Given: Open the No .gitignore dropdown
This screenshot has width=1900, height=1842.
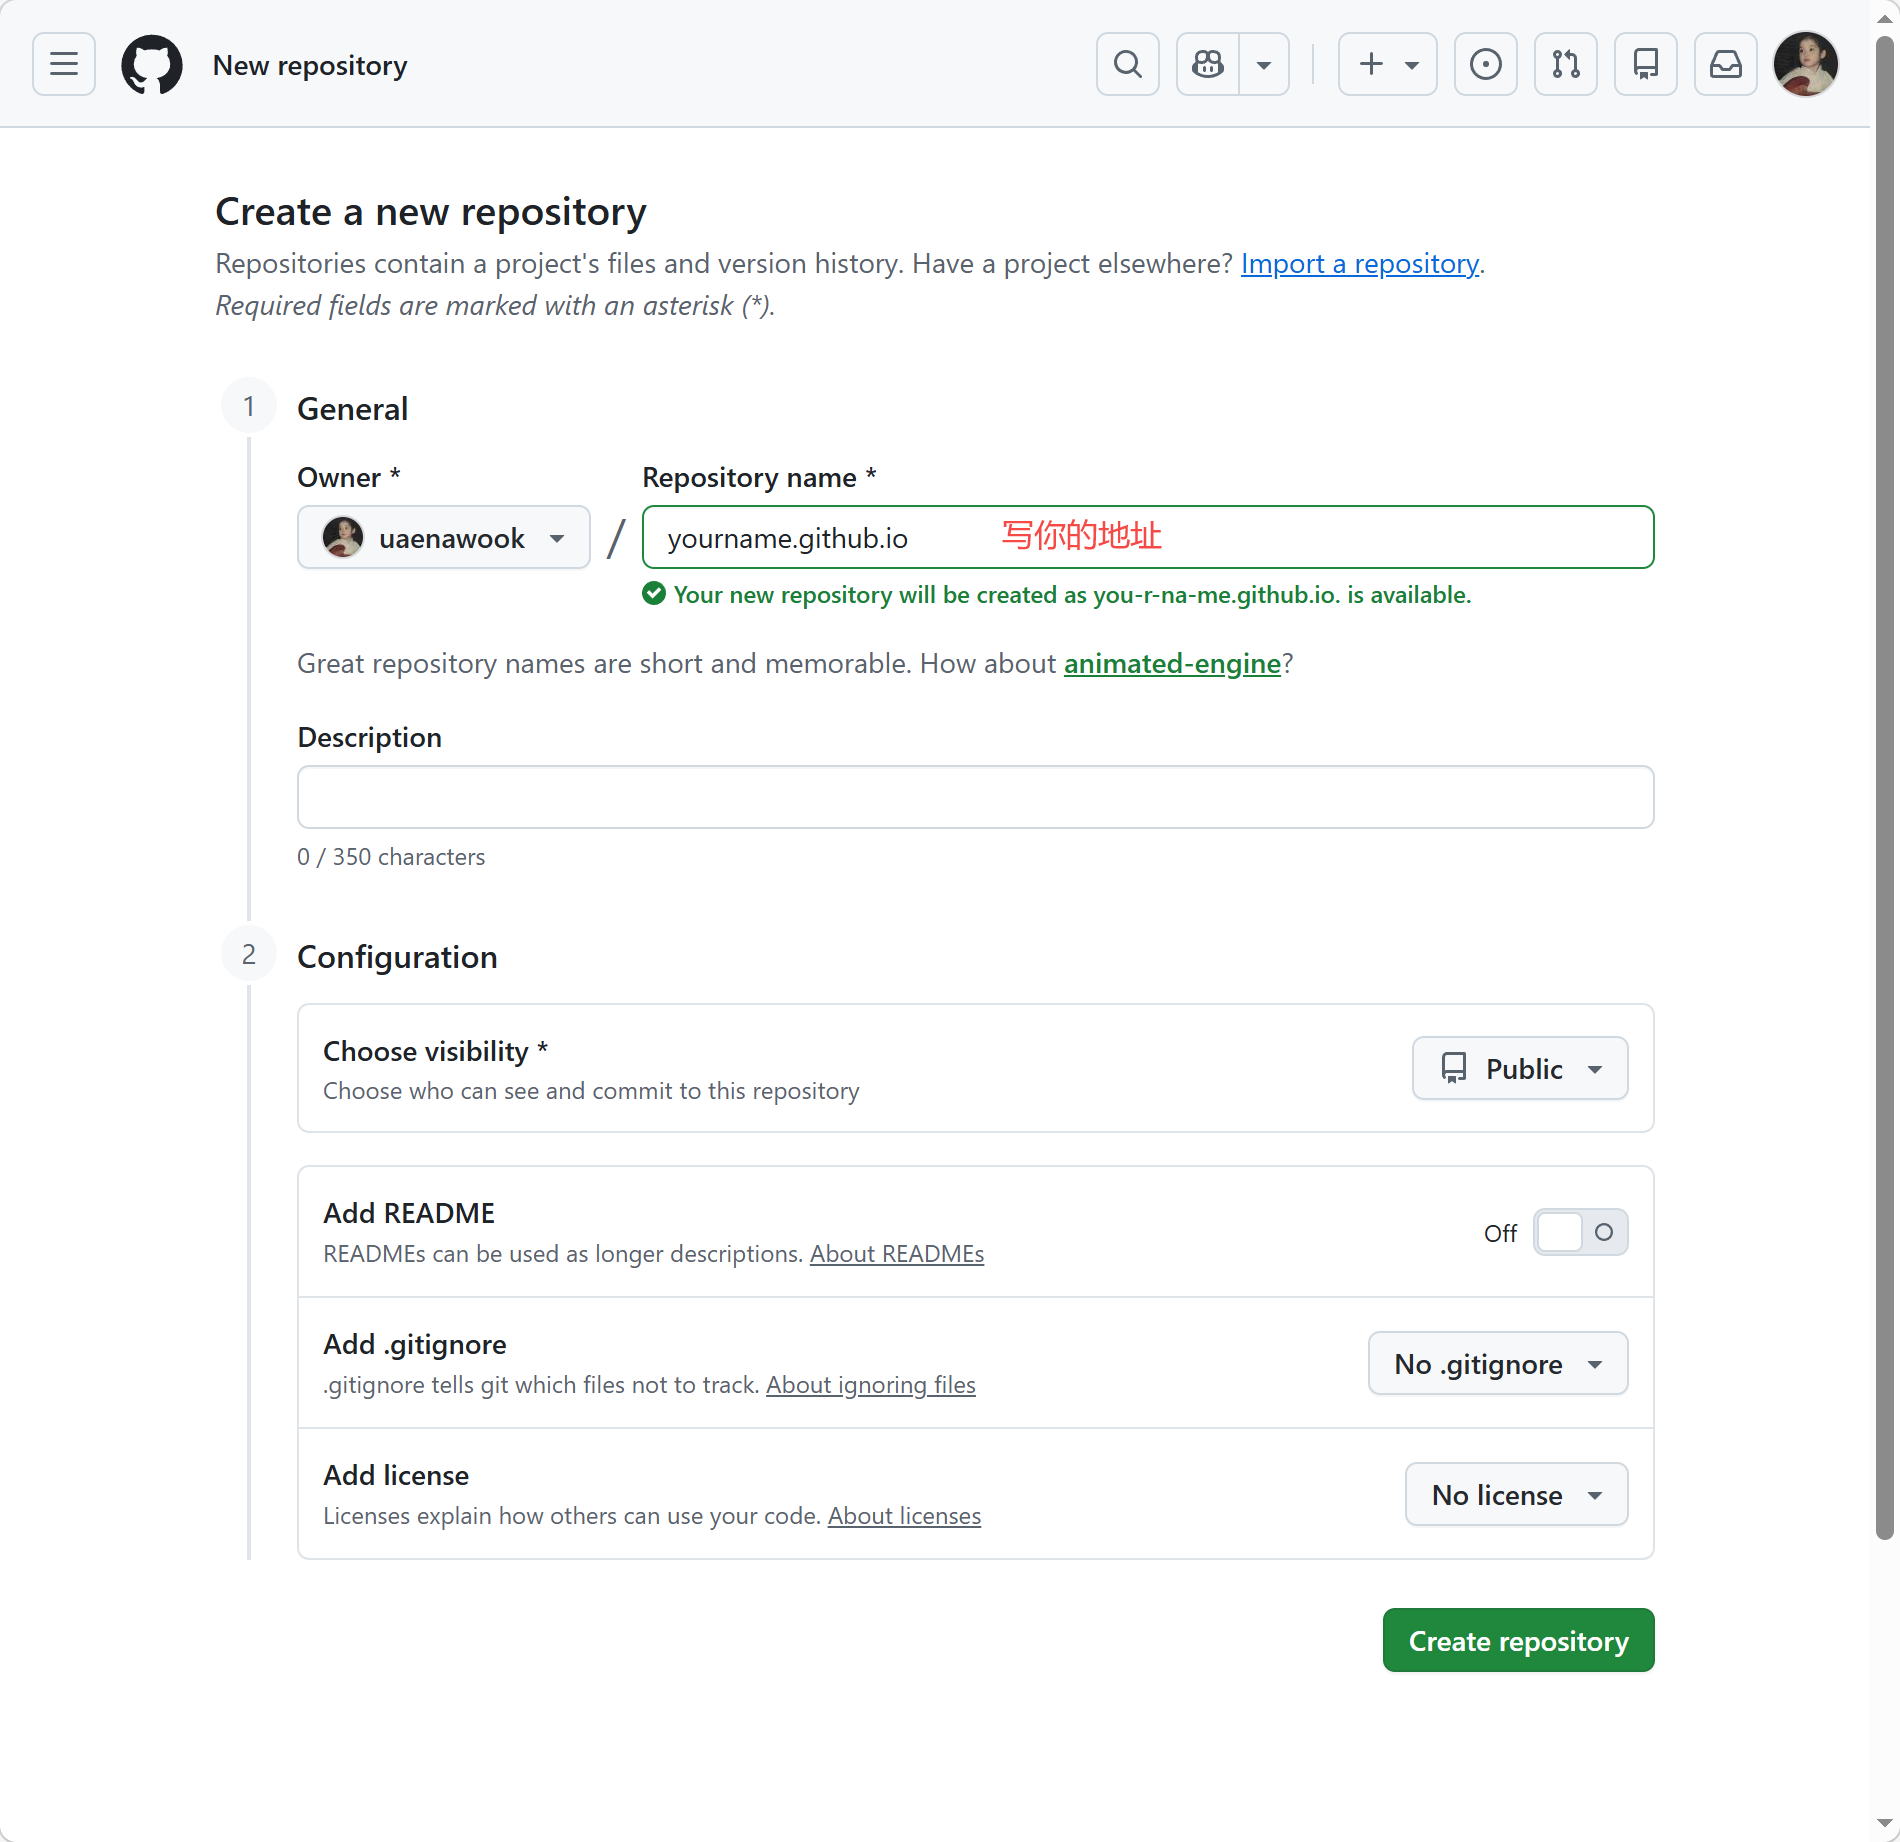Looking at the screenshot, I should coord(1497,1364).
